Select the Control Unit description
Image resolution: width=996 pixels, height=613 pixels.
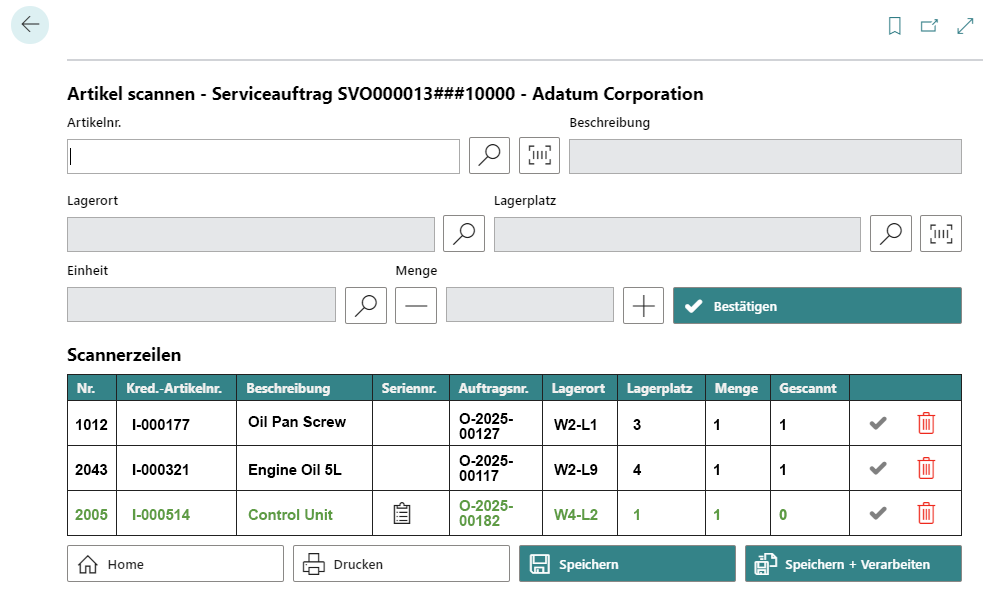(x=290, y=515)
